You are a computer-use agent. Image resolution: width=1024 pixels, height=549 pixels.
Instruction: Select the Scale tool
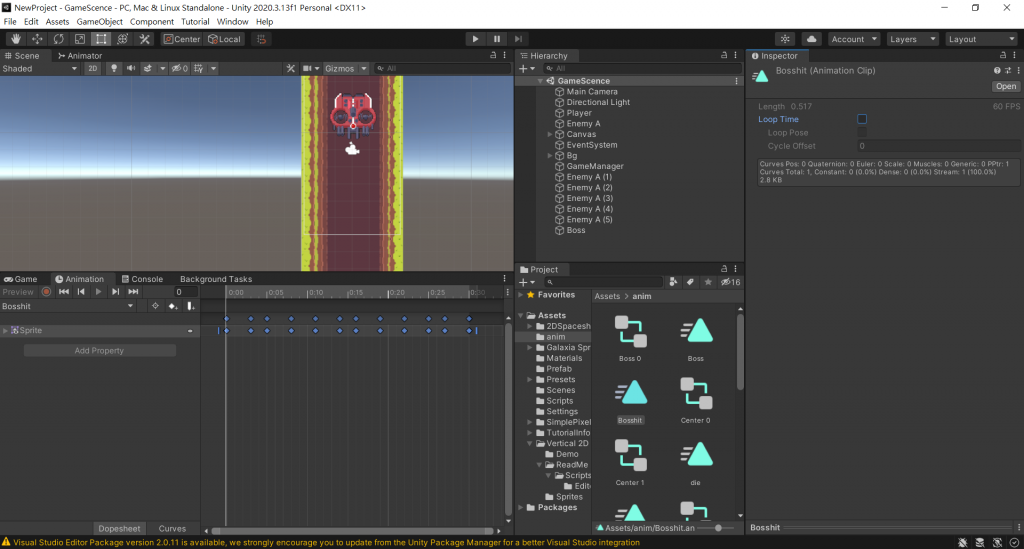tap(80, 39)
